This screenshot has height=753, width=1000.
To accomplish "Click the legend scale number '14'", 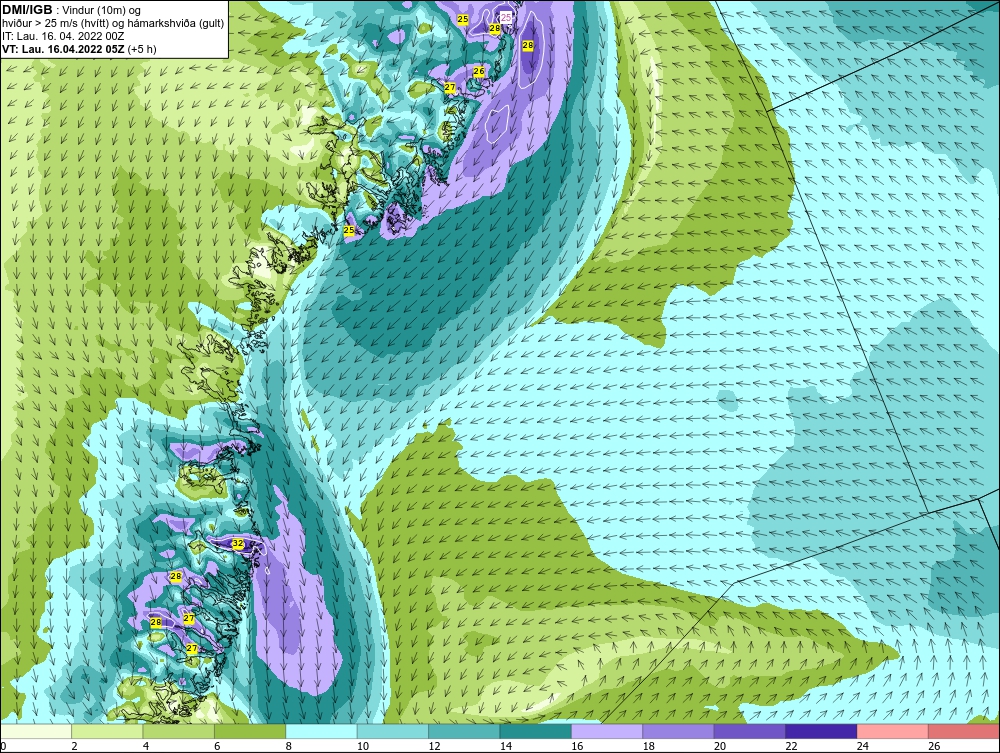I will pos(505,746).
